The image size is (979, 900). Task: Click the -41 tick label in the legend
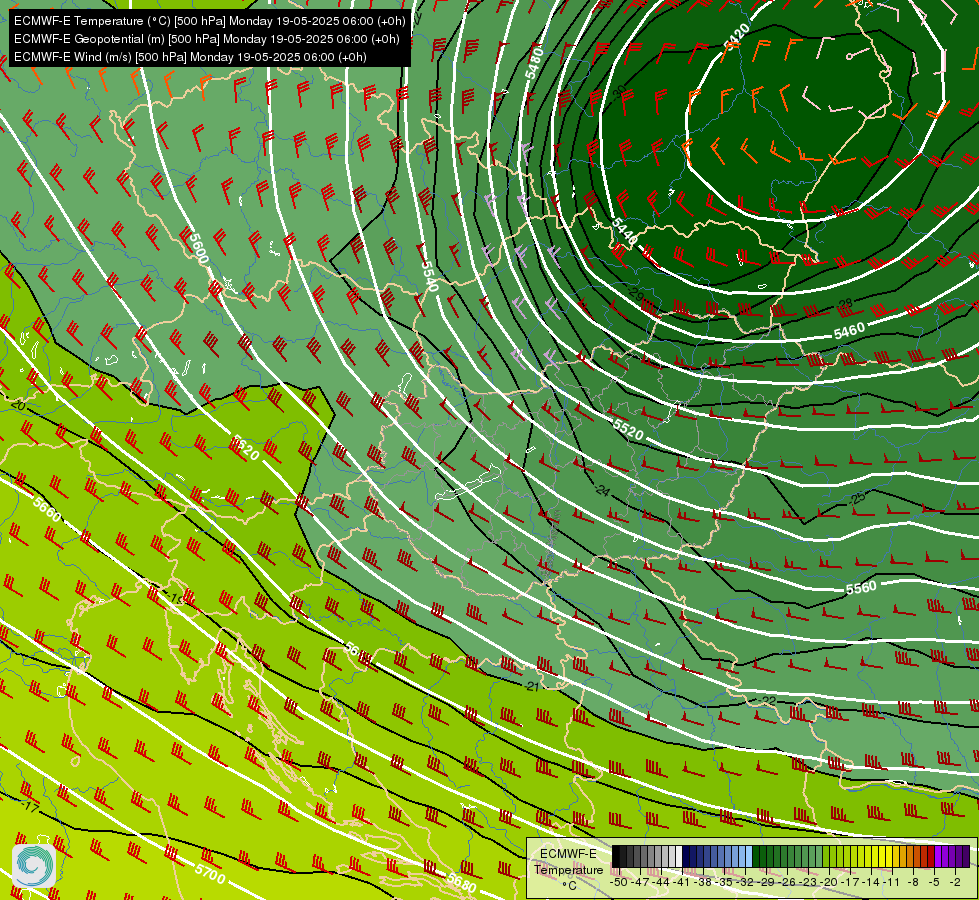681,882
